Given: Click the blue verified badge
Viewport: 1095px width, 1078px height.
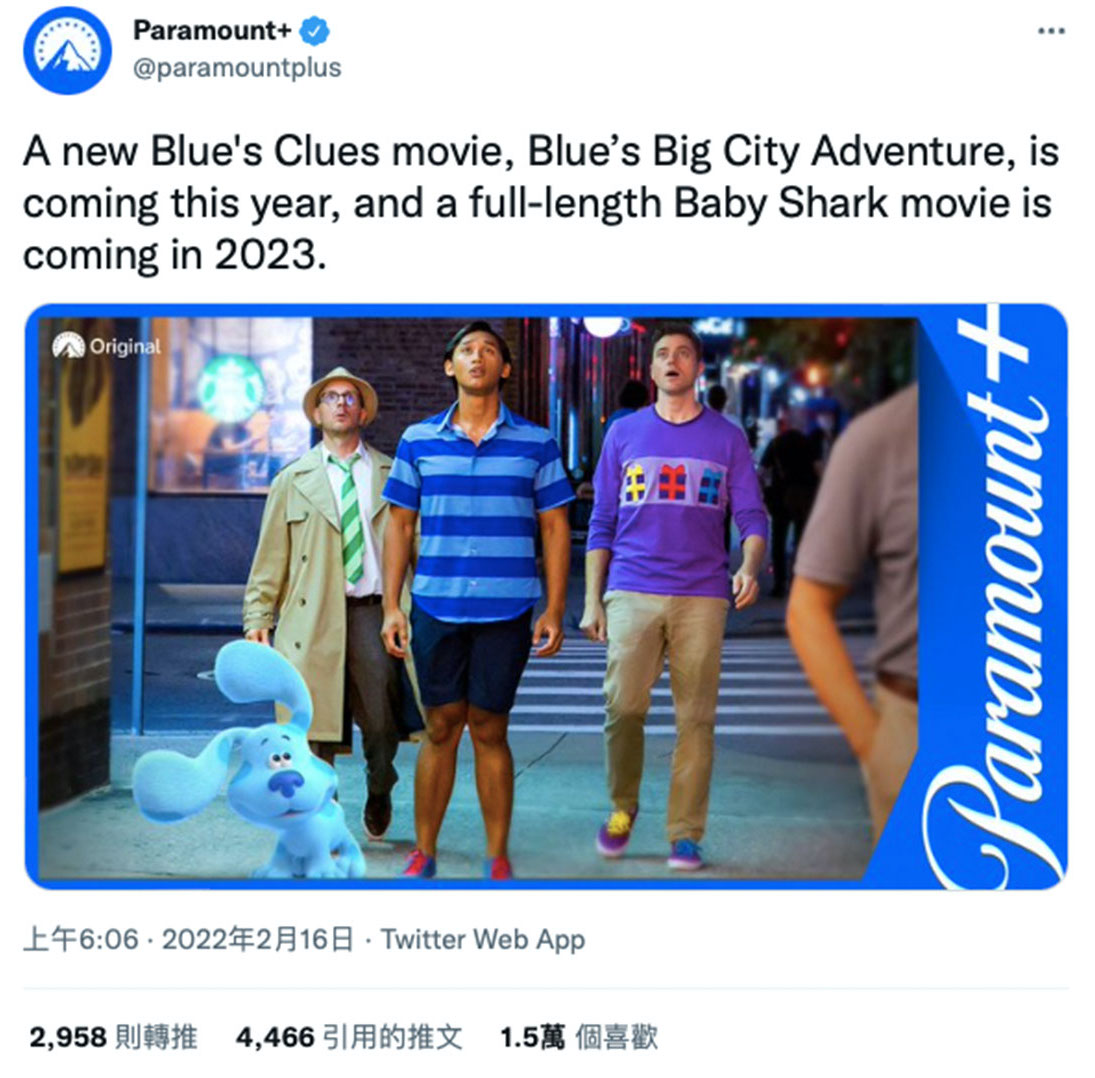Looking at the screenshot, I should pos(314,31).
